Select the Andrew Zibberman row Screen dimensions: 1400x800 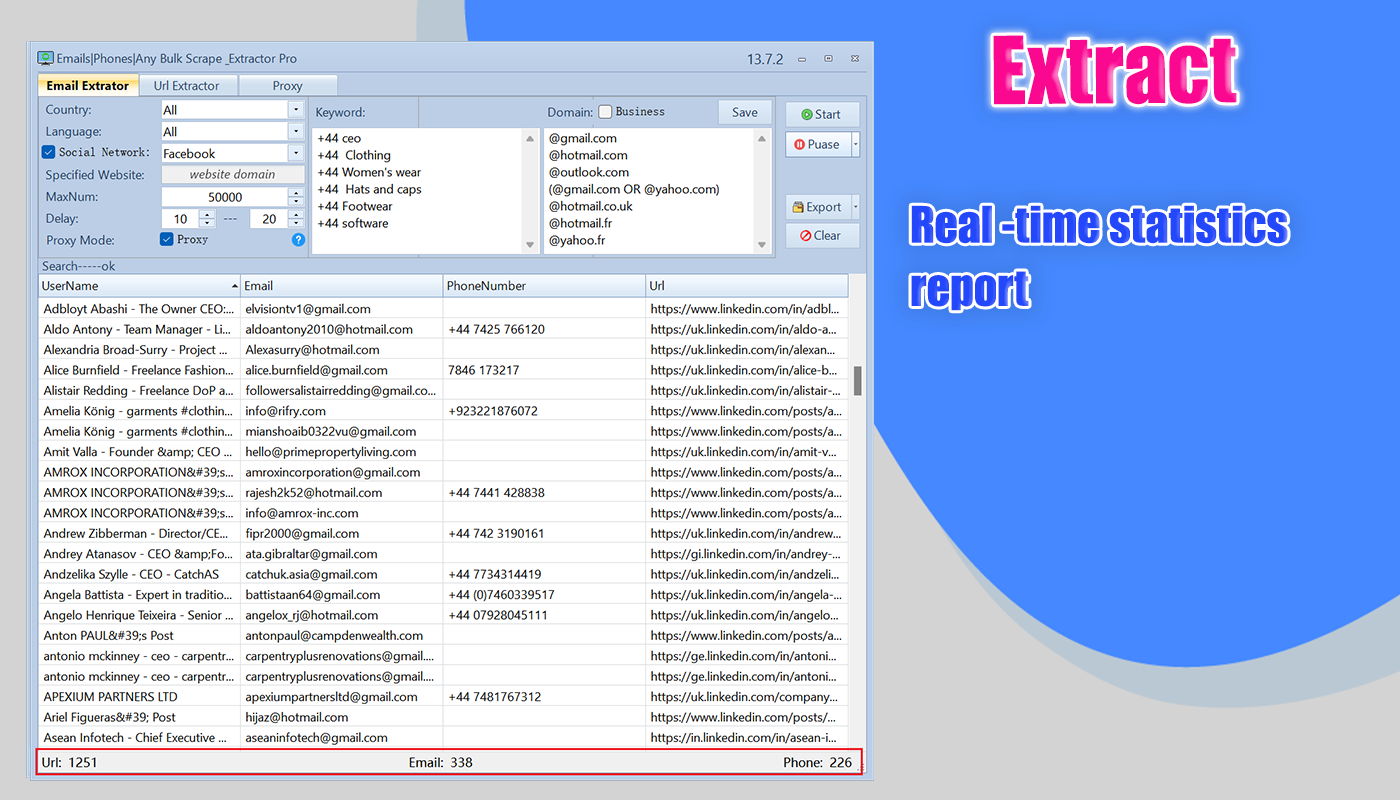tap(442, 533)
